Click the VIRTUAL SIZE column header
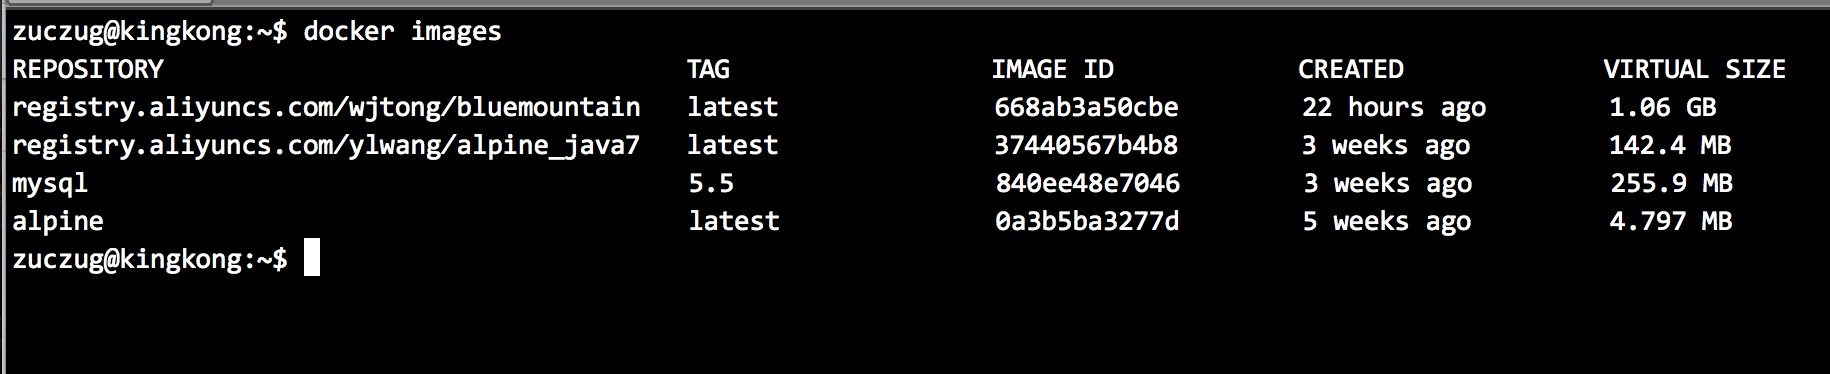Viewport: 1830px width, 374px height. pyautogui.click(x=1695, y=70)
